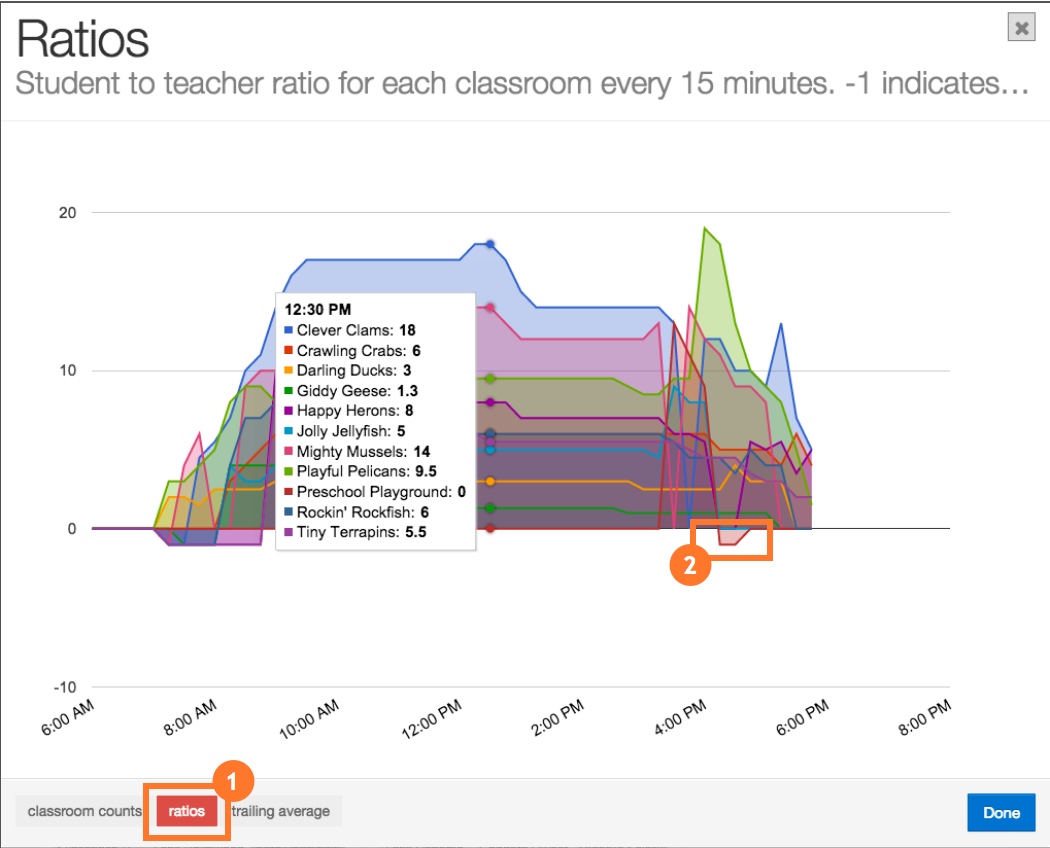1050x848 pixels.
Task: Click the Mighty Mussels data point at 14
Action: coord(490,308)
